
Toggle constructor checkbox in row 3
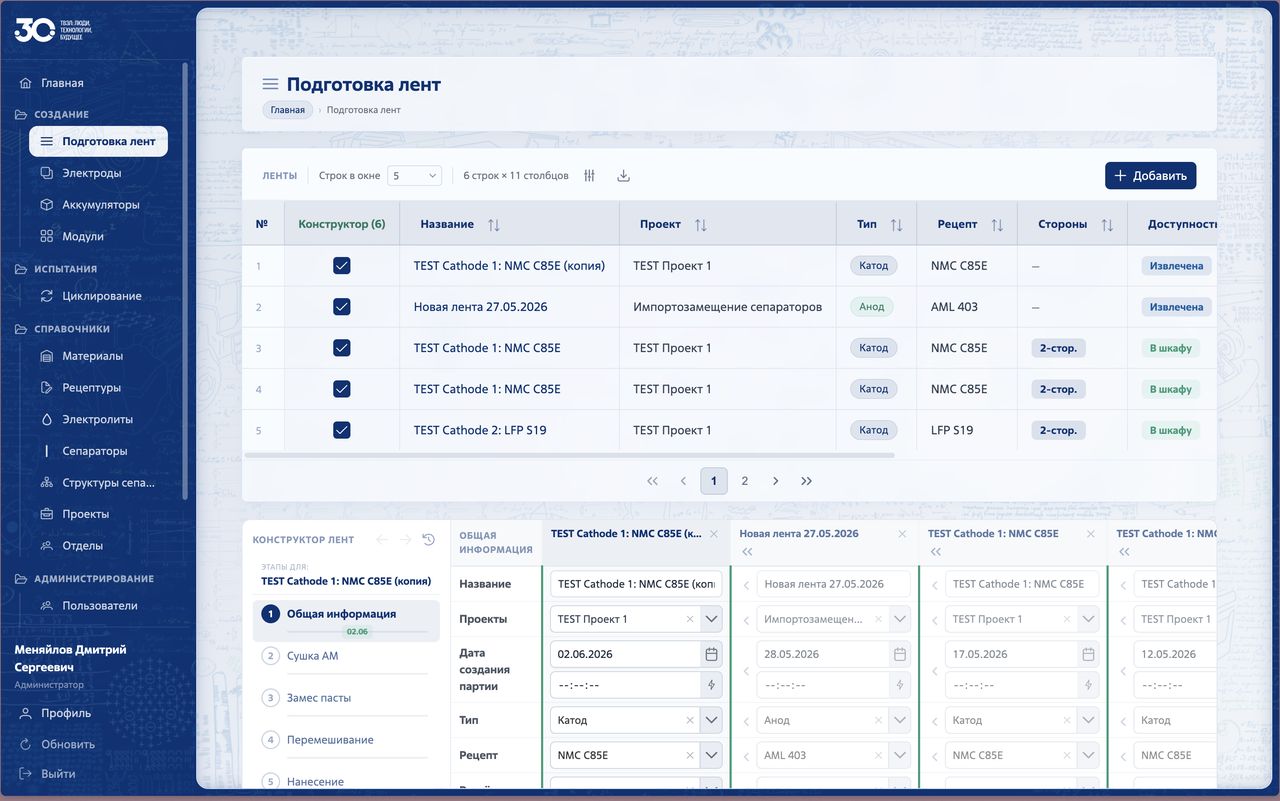[x=342, y=348]
